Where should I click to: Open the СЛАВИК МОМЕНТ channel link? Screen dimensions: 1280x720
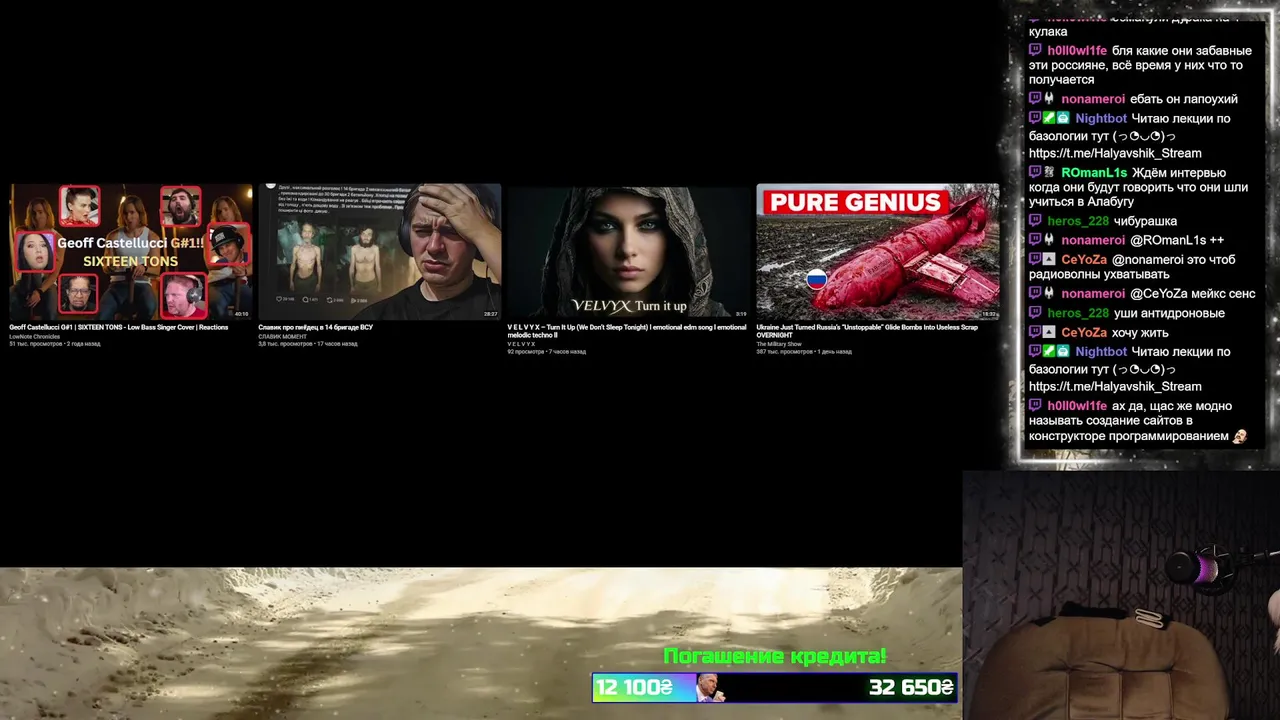283,336
